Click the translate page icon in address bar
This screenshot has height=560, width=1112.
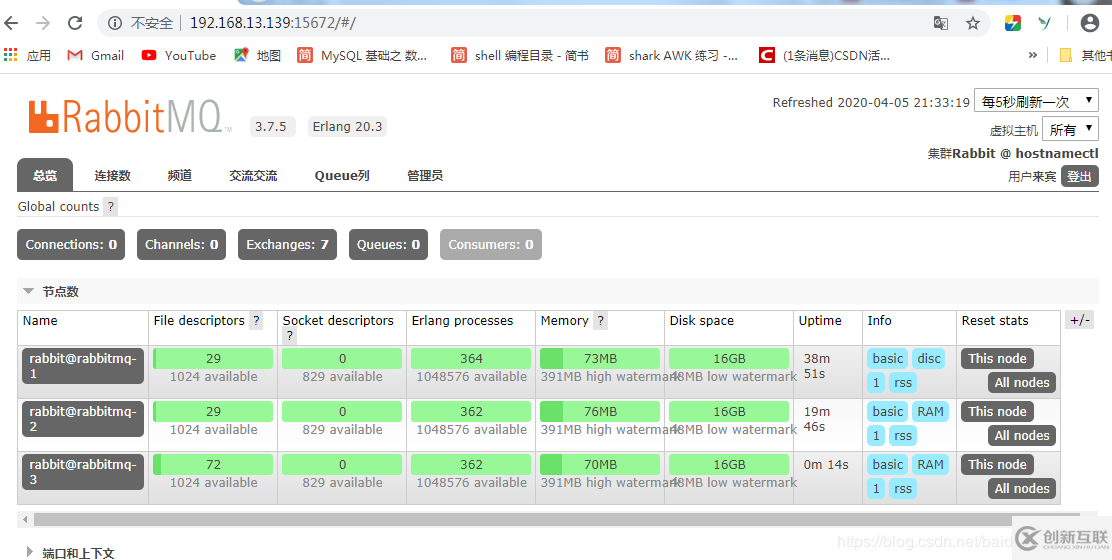(941, 23)
